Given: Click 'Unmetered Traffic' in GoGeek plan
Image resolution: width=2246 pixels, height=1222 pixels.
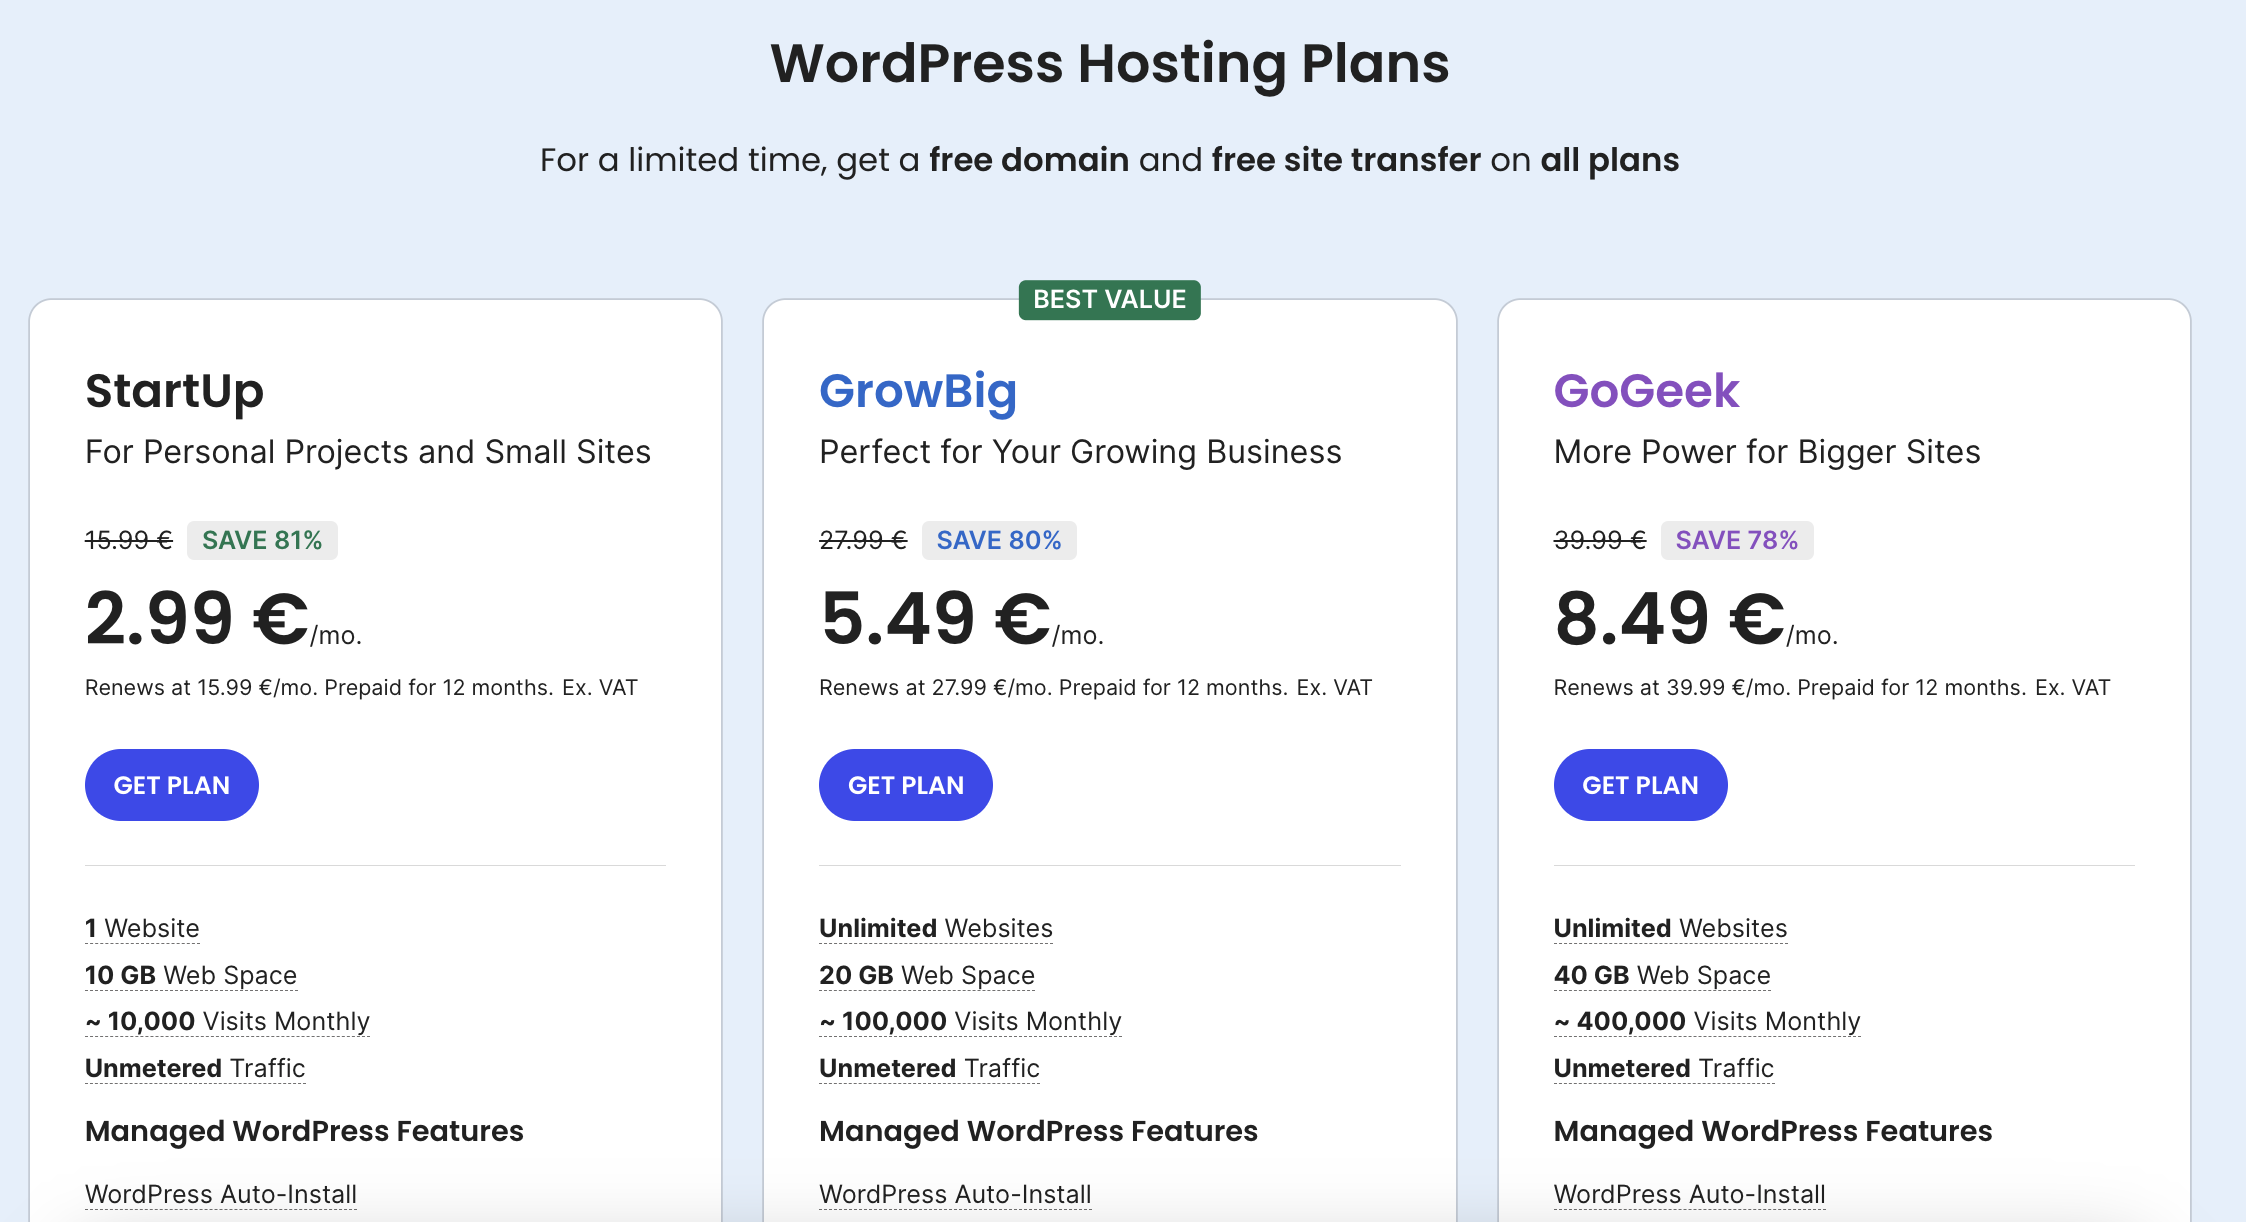Looking at the screenshot, I should click(x=1664, y=1068).
